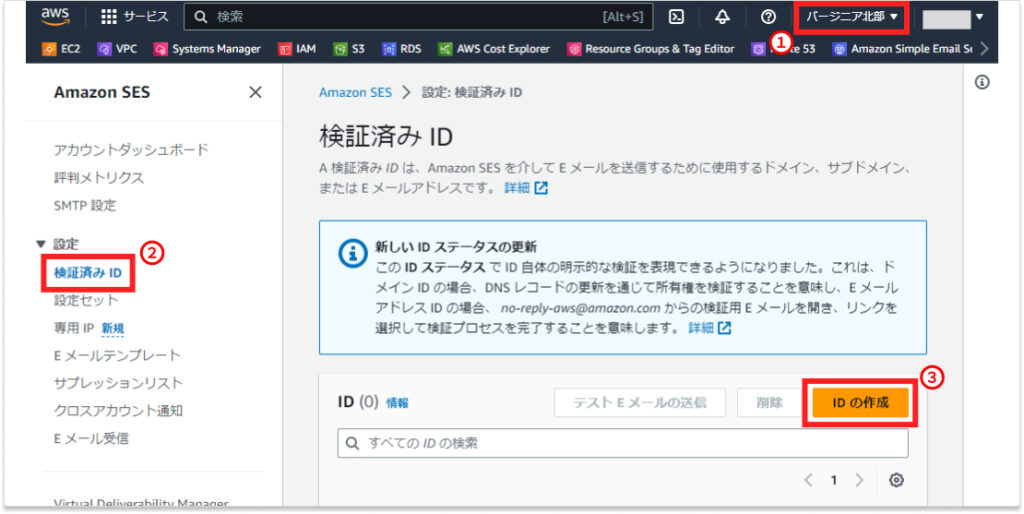
Task: Click the テスト E メールの送信 button
Action: (639, 402)
